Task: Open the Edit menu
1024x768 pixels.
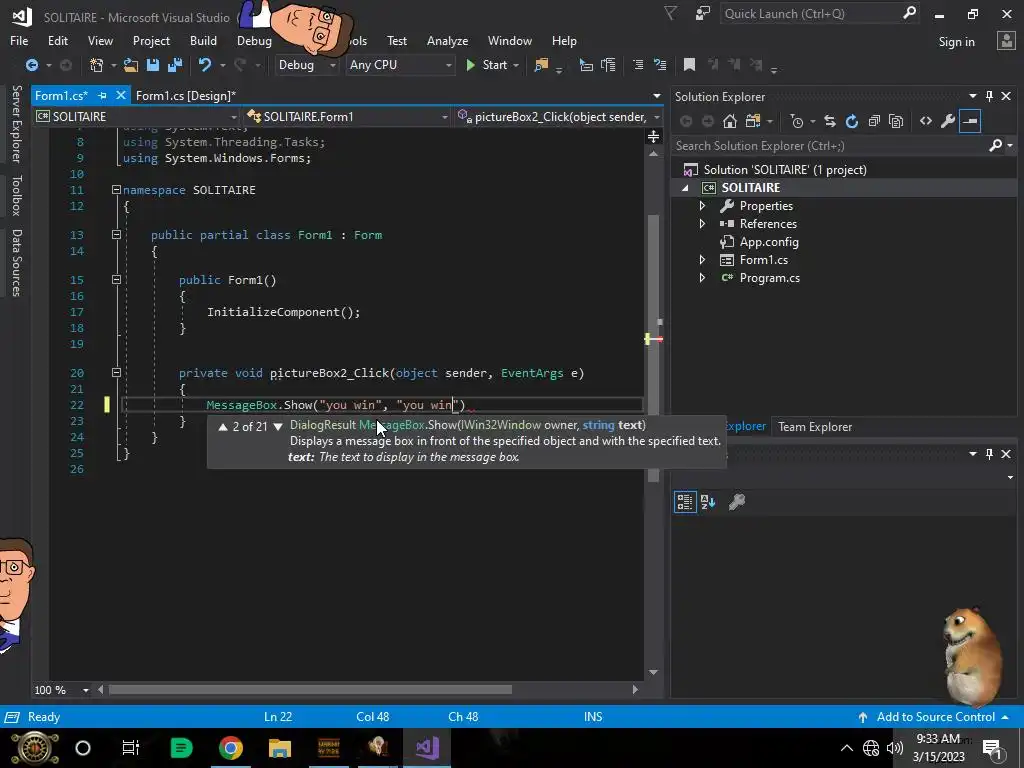Action: point(57,40)
